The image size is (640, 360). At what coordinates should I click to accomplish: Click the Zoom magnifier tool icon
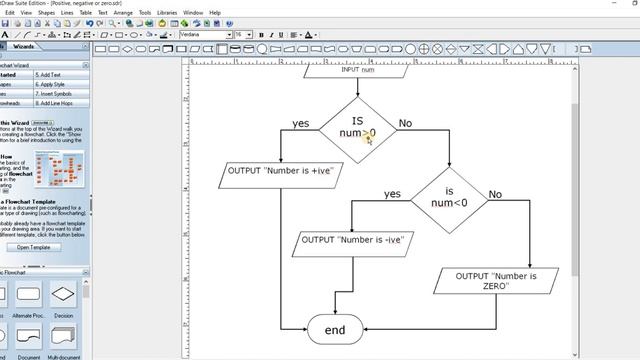point(111,23)
